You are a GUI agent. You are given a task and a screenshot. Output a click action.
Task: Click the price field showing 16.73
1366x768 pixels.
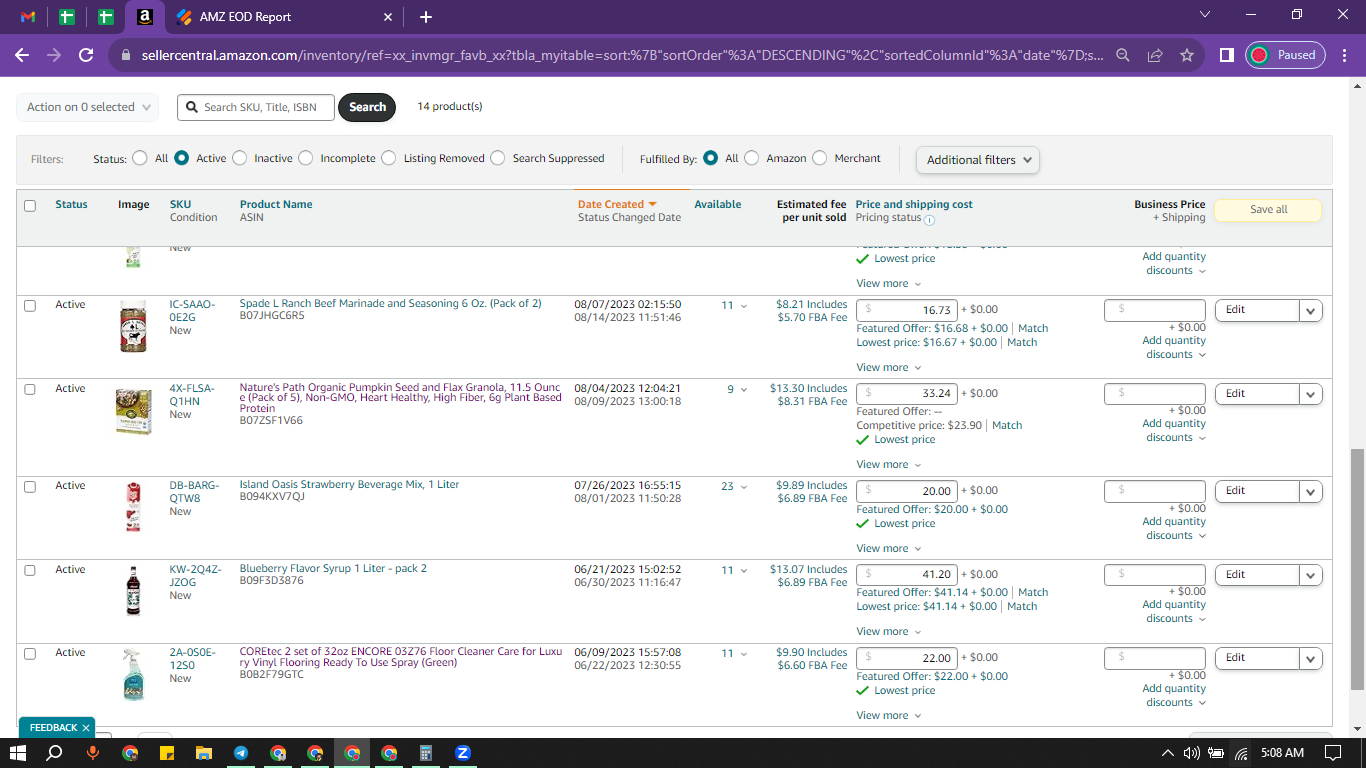907,310
